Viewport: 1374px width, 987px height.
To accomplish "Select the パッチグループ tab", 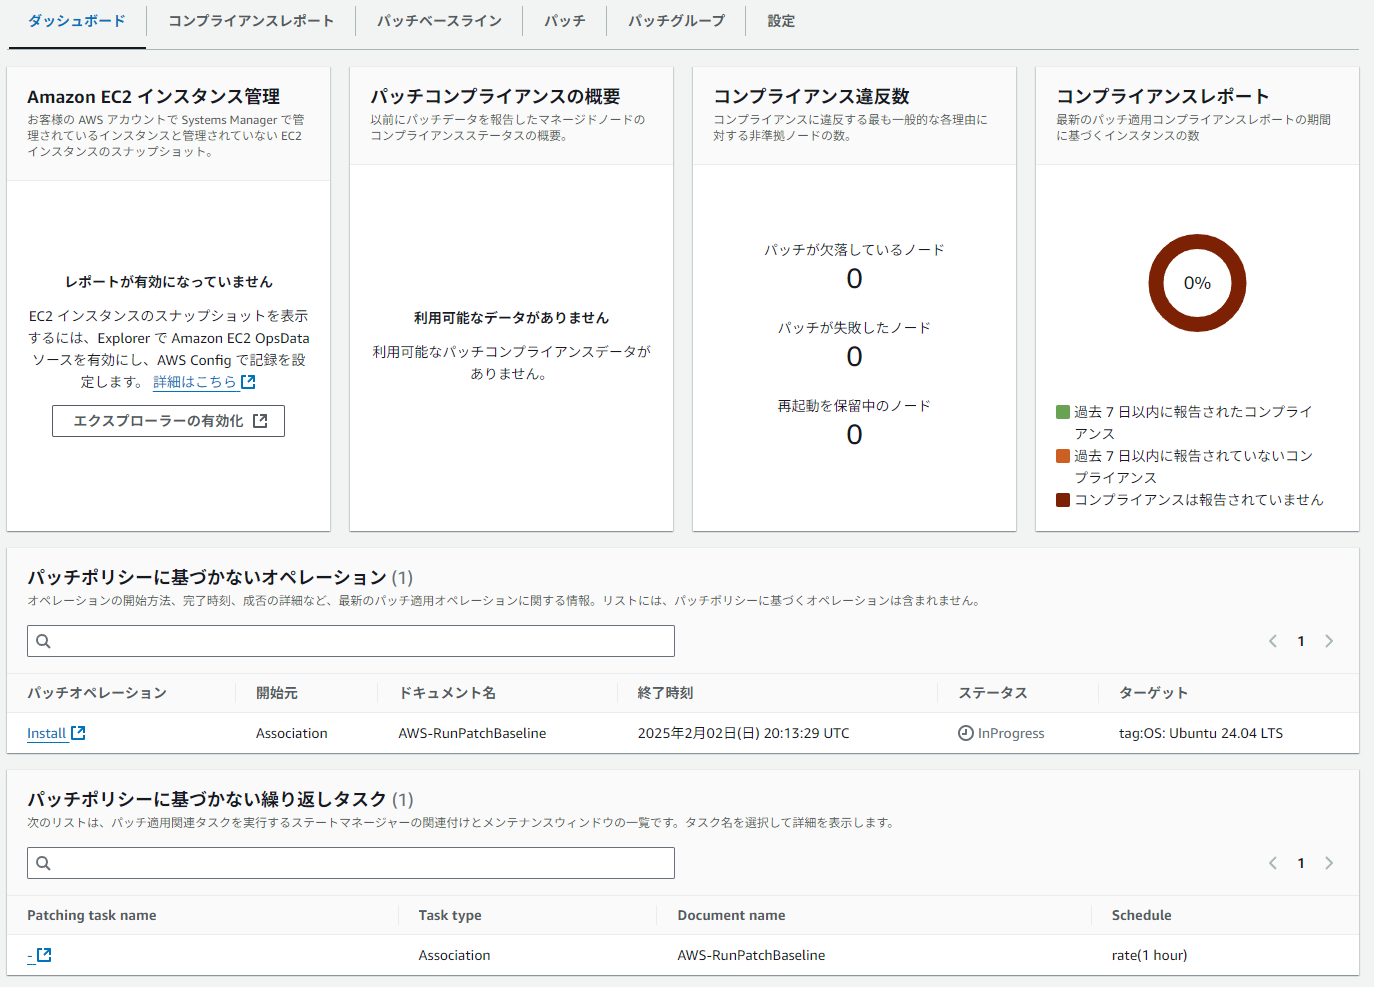I will (676, 21).
